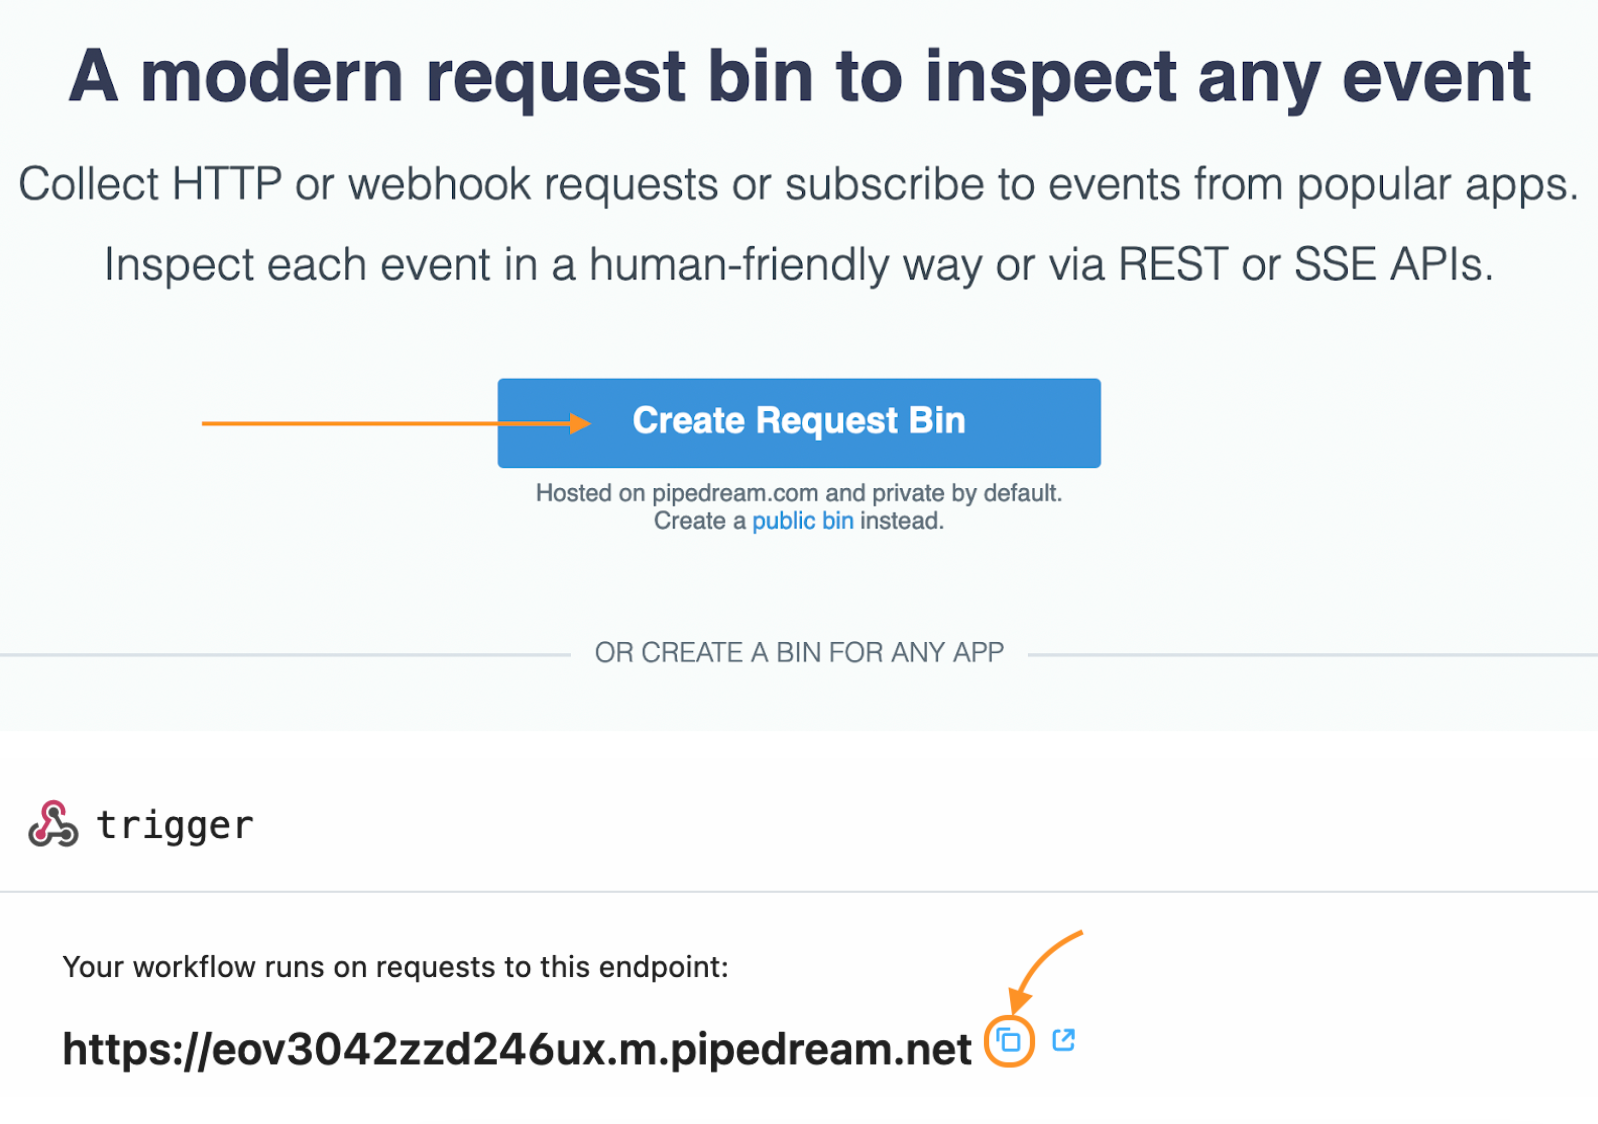Click the webhook trigger icon
The image size is (1598, 1124).
click(x=53, y=824)
